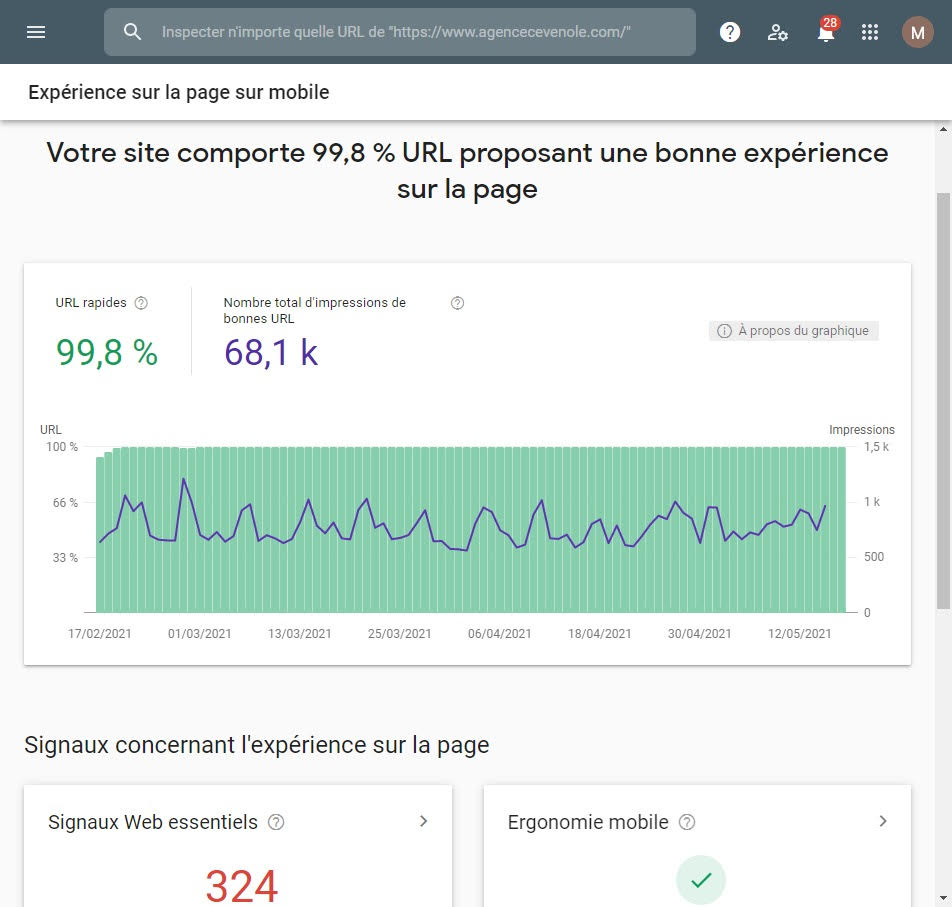The height and width of the screenshot is (907, 952).
Task: Open the help question mark icon
Action: point(730,32)
